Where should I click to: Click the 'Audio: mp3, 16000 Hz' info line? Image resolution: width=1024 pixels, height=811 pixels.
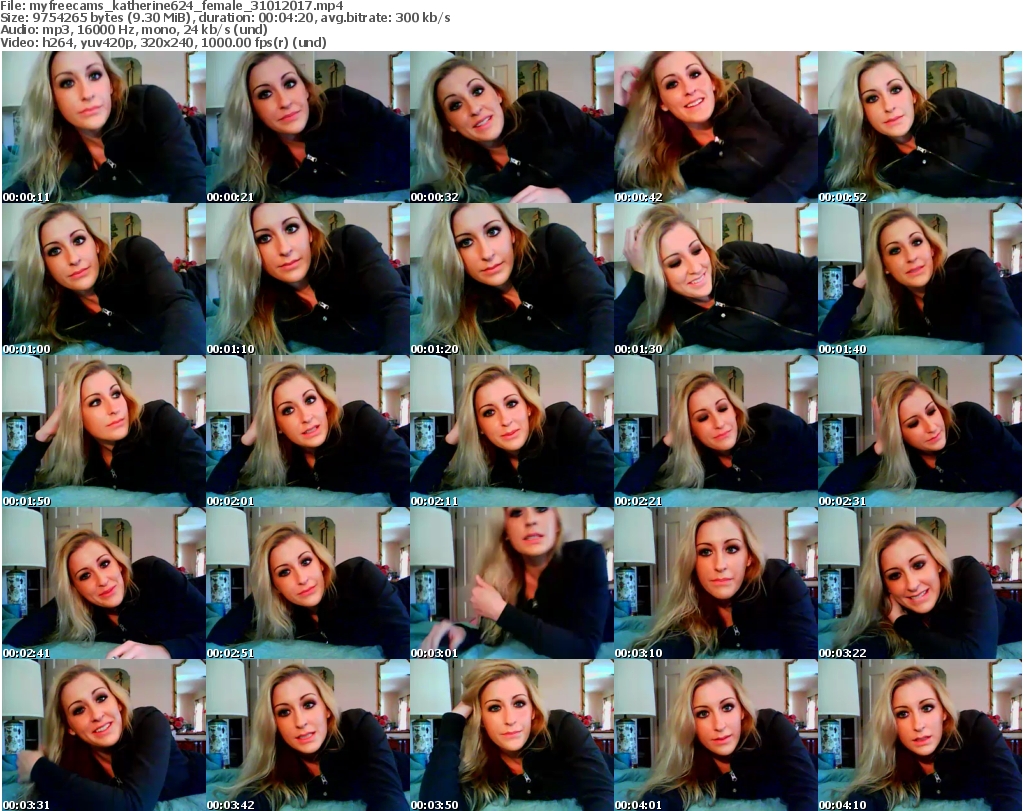134,30
